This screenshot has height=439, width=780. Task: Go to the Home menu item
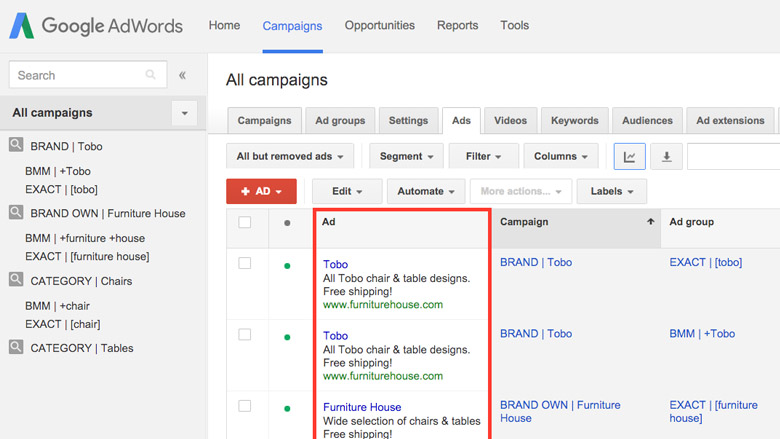pyautogui.click(x=224, y=25)
